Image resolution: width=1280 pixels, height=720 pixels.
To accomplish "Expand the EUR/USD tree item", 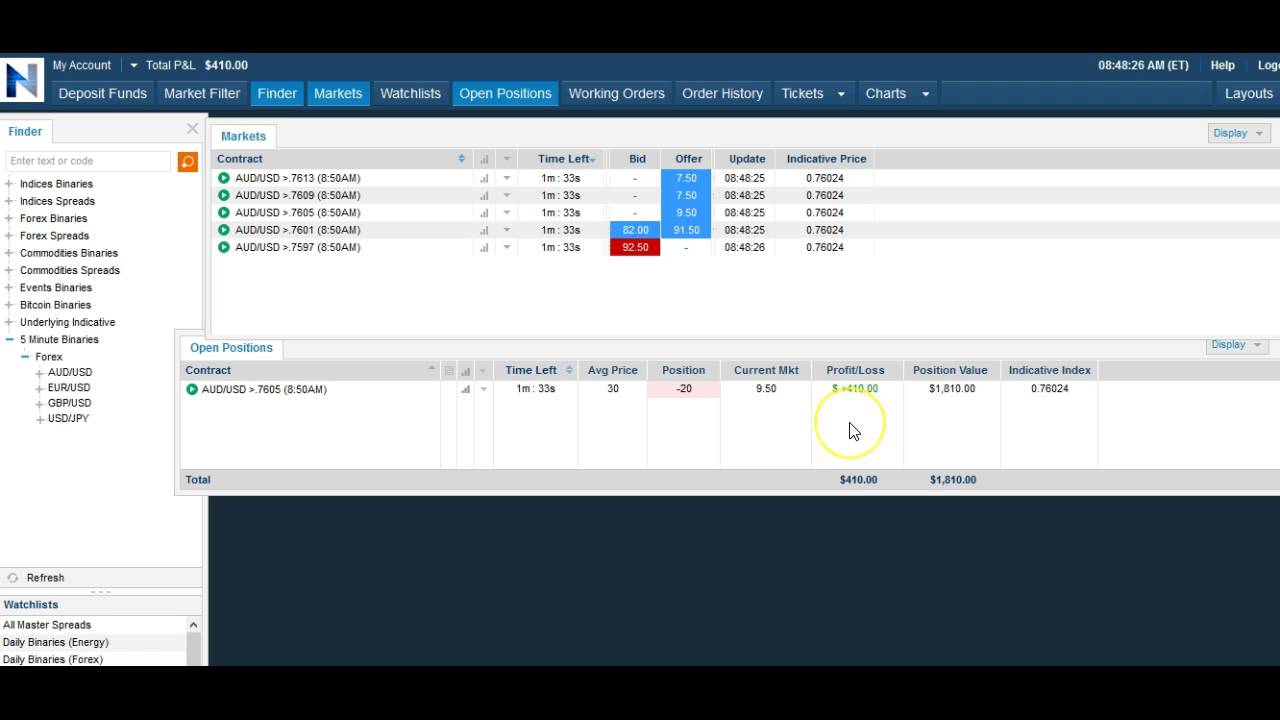I will [40, 388].
